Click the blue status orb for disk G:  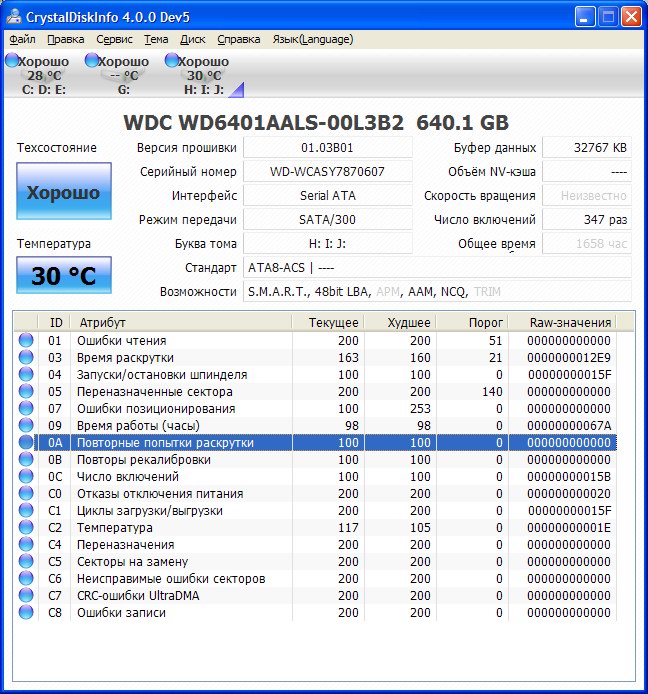coord(92,61)
